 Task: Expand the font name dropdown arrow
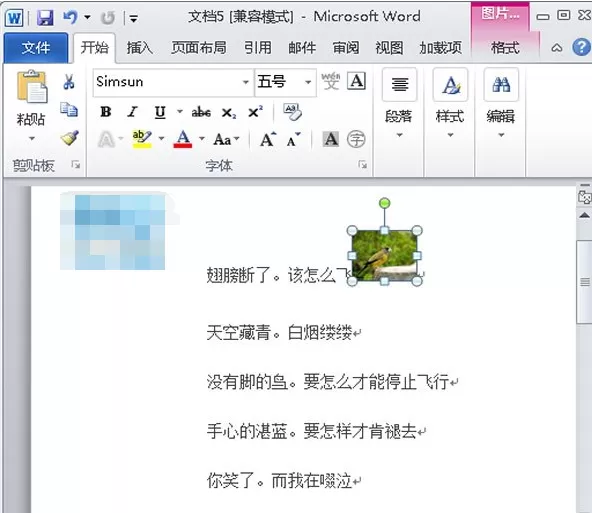(246, 82)
